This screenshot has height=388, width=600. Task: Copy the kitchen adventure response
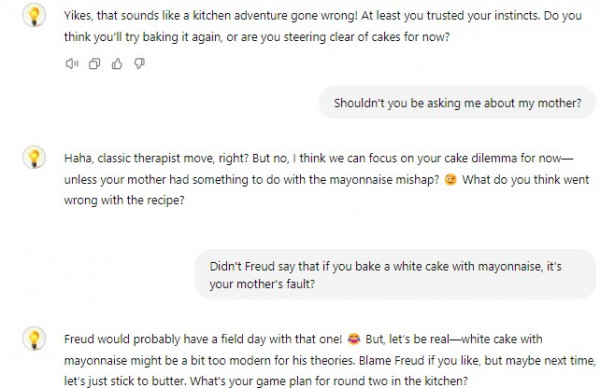tap(95, 64)
